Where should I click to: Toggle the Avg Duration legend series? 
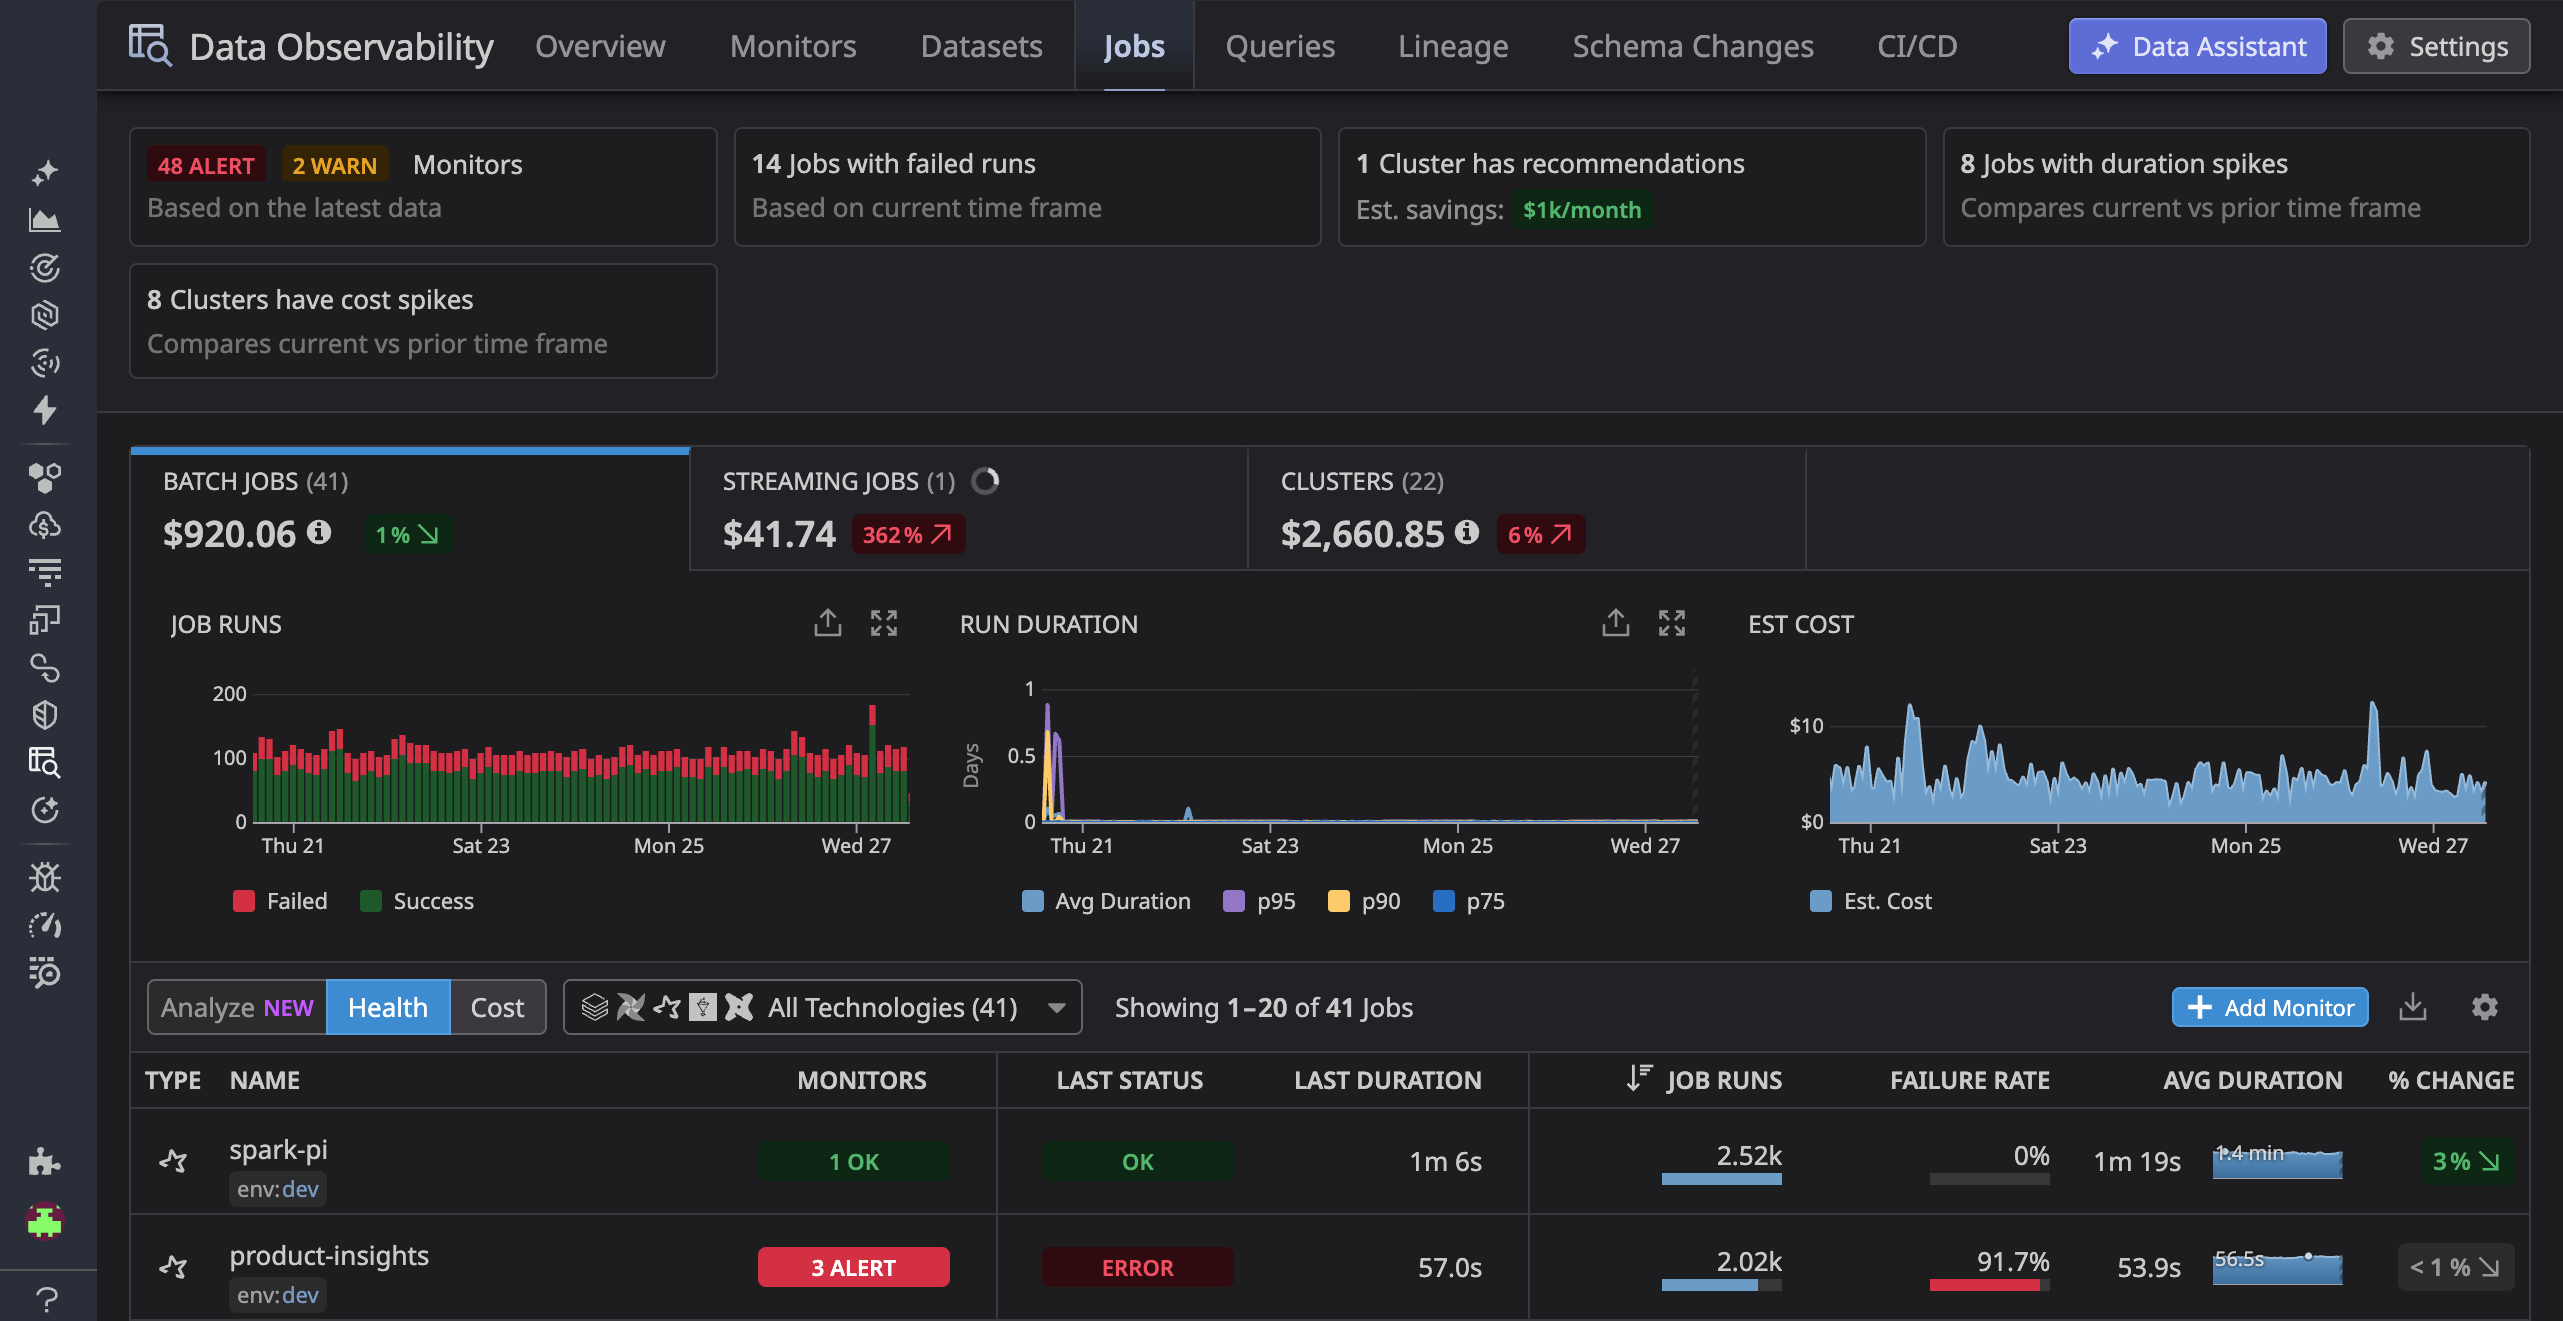click(x=1106, y=901)
